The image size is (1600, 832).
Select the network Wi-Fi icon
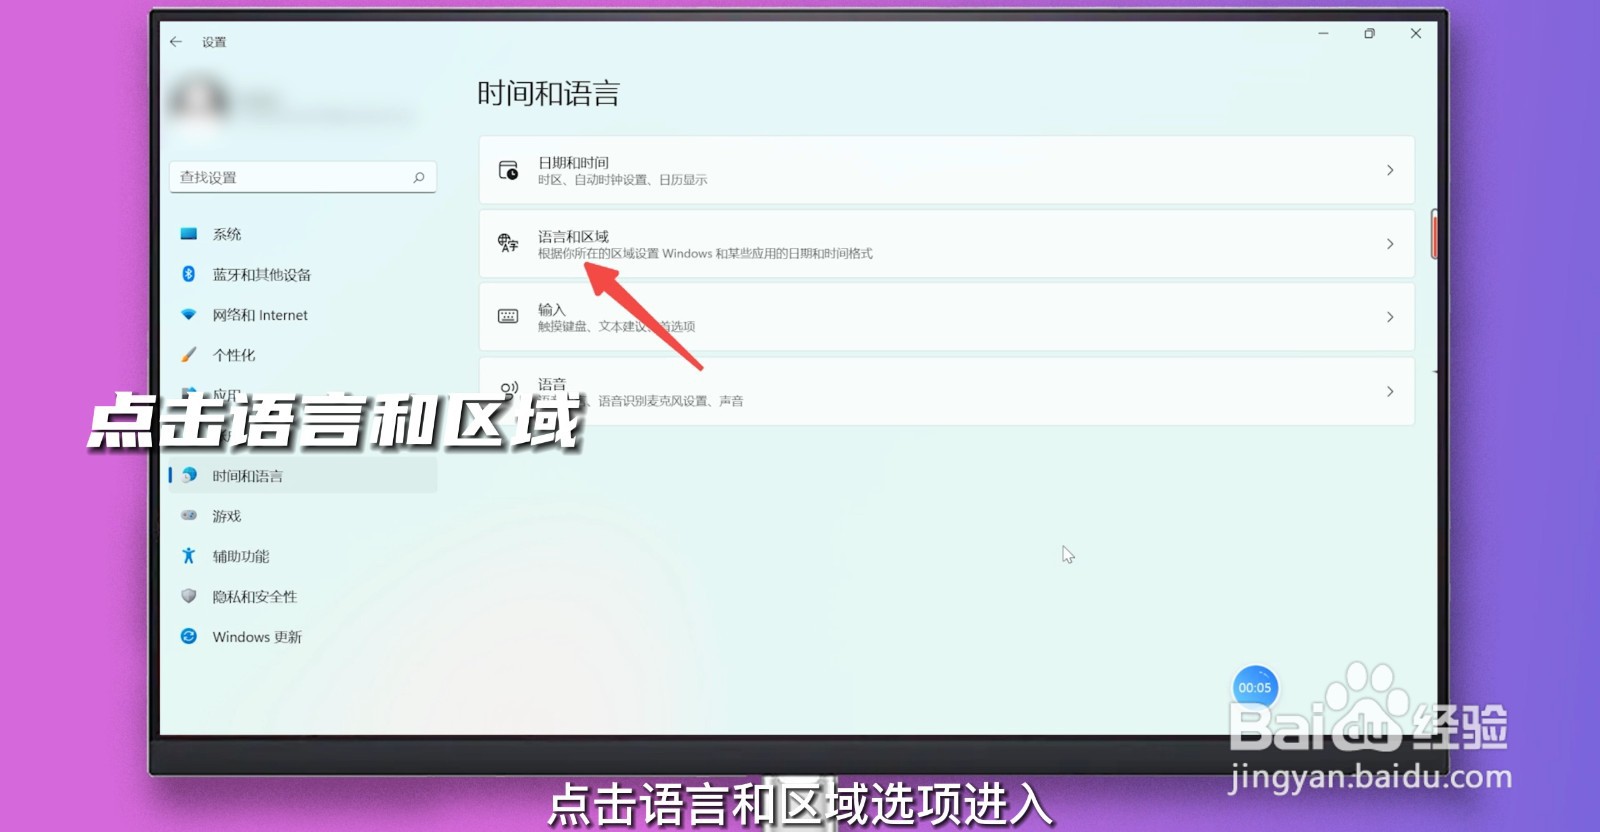click(x=188, y=314)
